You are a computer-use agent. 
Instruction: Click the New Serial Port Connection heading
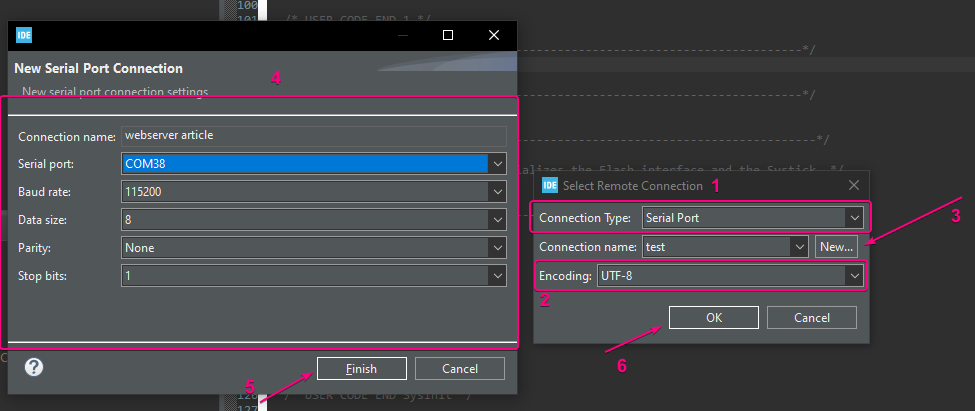click(98, 68)
